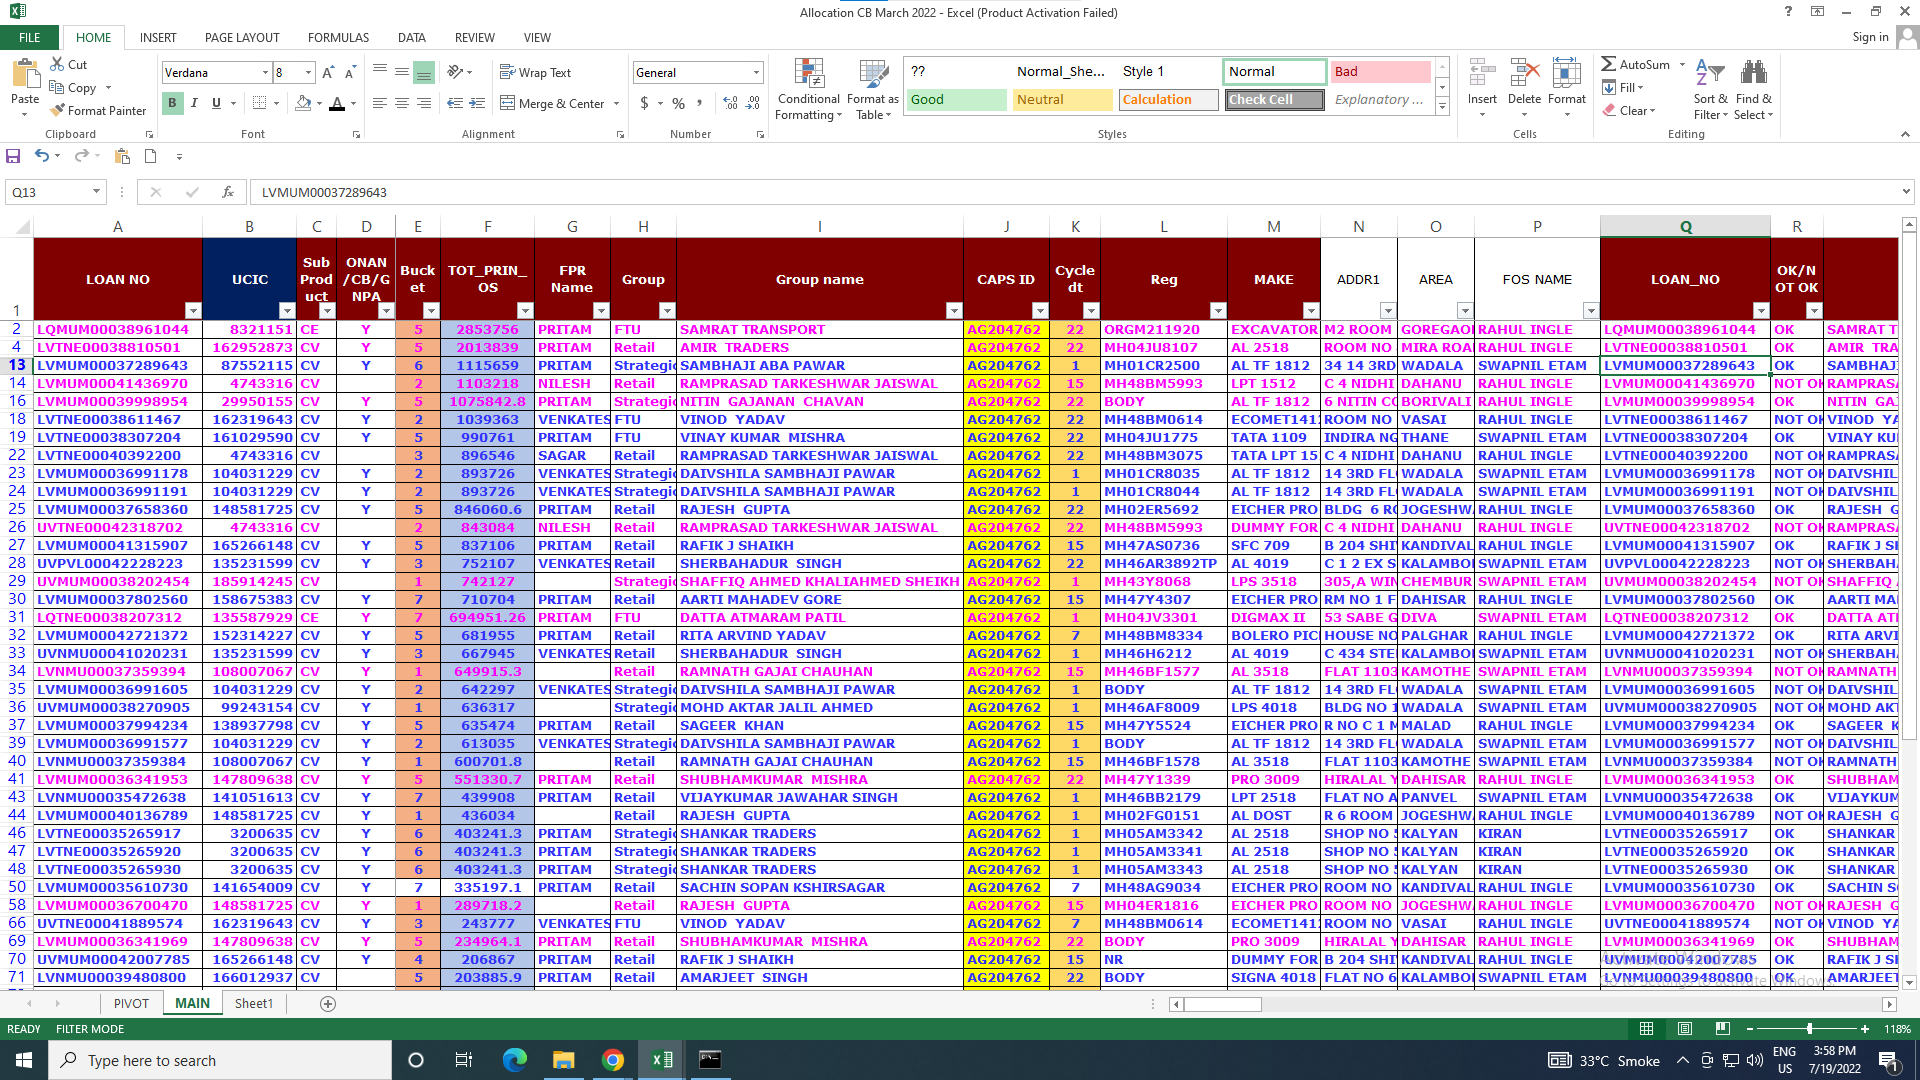
Task: Click the Format Painter brush icon
Action: click(58, 111)
